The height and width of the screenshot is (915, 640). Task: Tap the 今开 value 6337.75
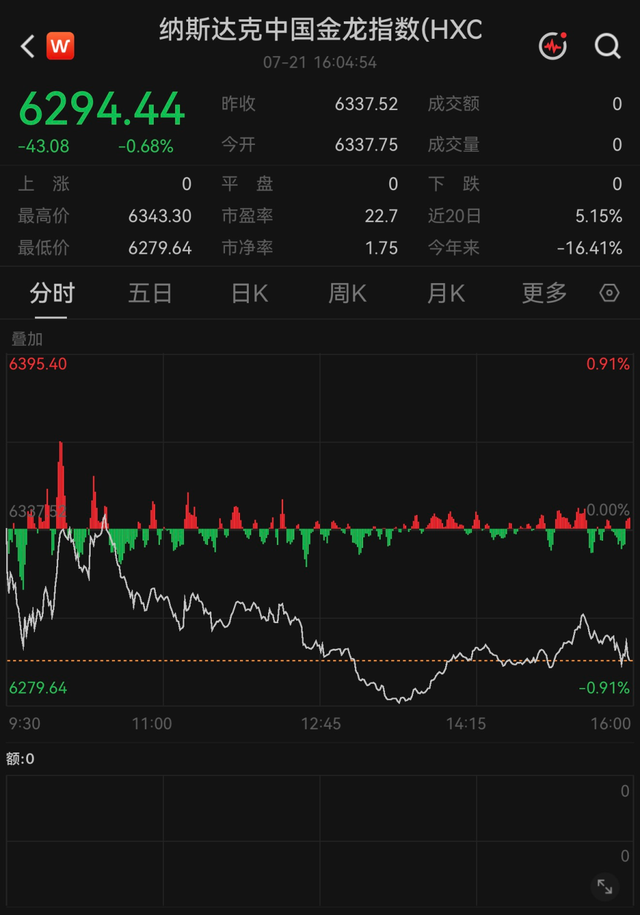[x=366, y=144]
